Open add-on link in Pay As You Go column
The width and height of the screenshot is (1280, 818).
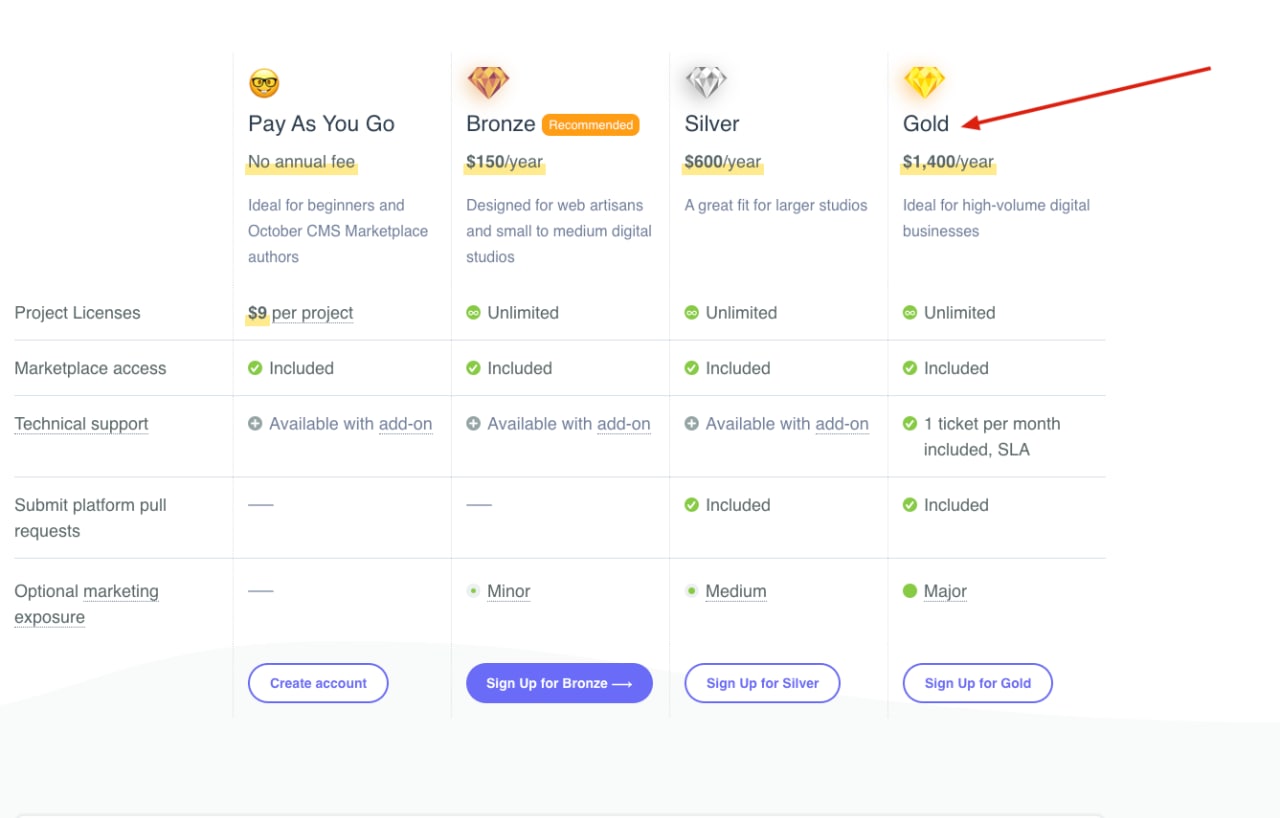coord(405,424)
